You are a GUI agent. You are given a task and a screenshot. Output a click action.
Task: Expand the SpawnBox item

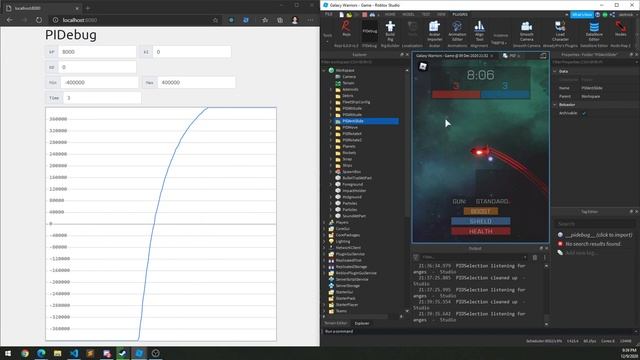click(331, 172)
